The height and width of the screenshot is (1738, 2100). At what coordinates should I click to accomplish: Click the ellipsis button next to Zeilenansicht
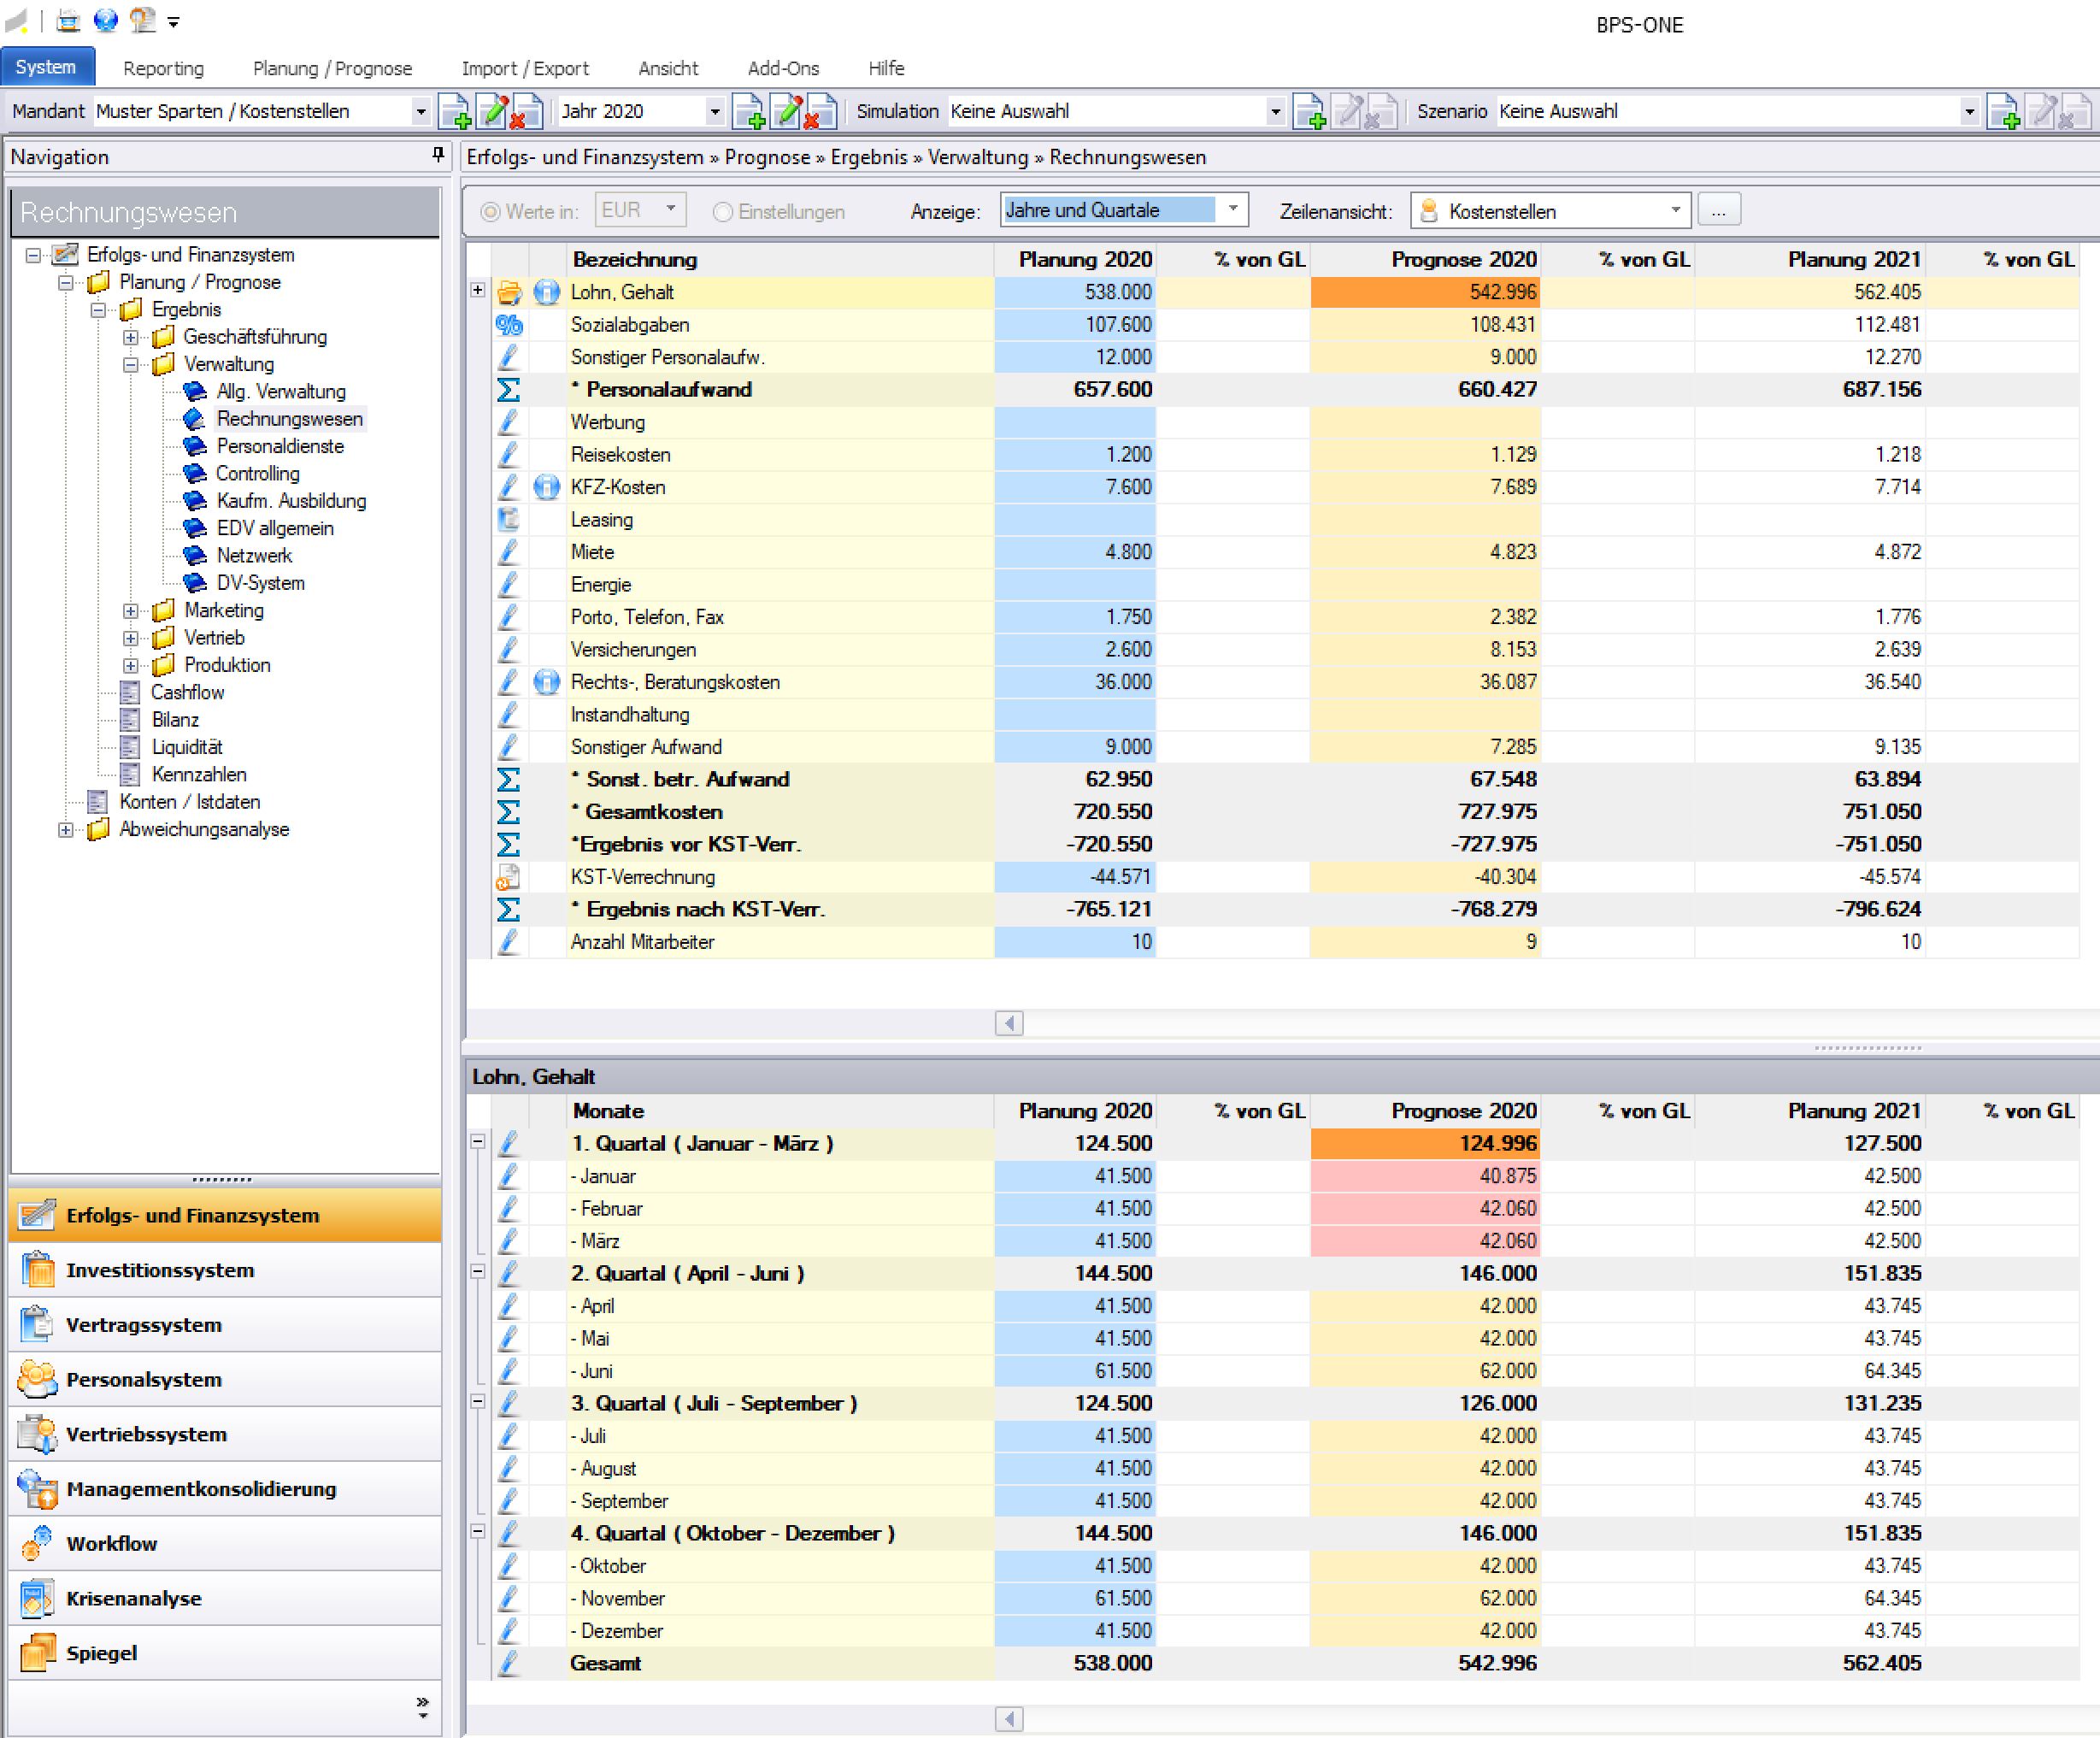[x=1718, y=210]
